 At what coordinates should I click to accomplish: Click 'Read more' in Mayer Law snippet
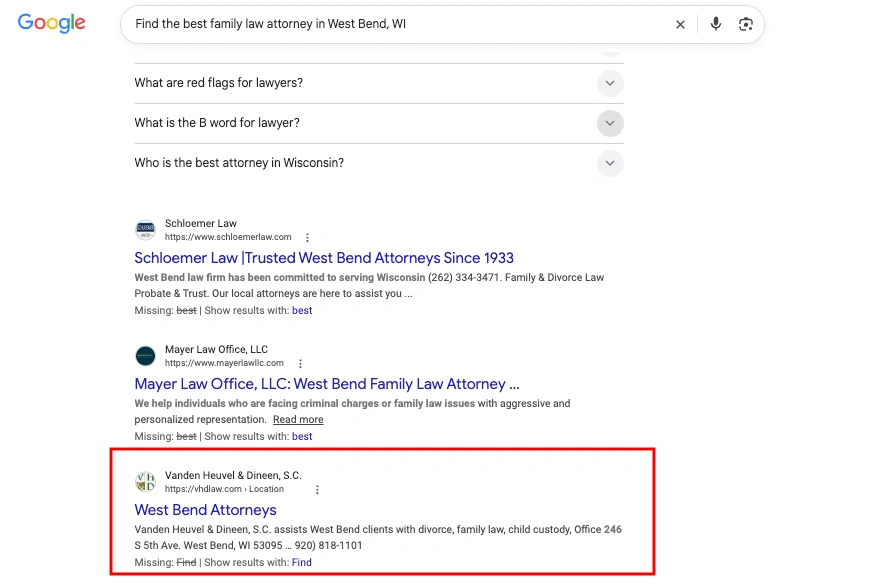(298, 420)
